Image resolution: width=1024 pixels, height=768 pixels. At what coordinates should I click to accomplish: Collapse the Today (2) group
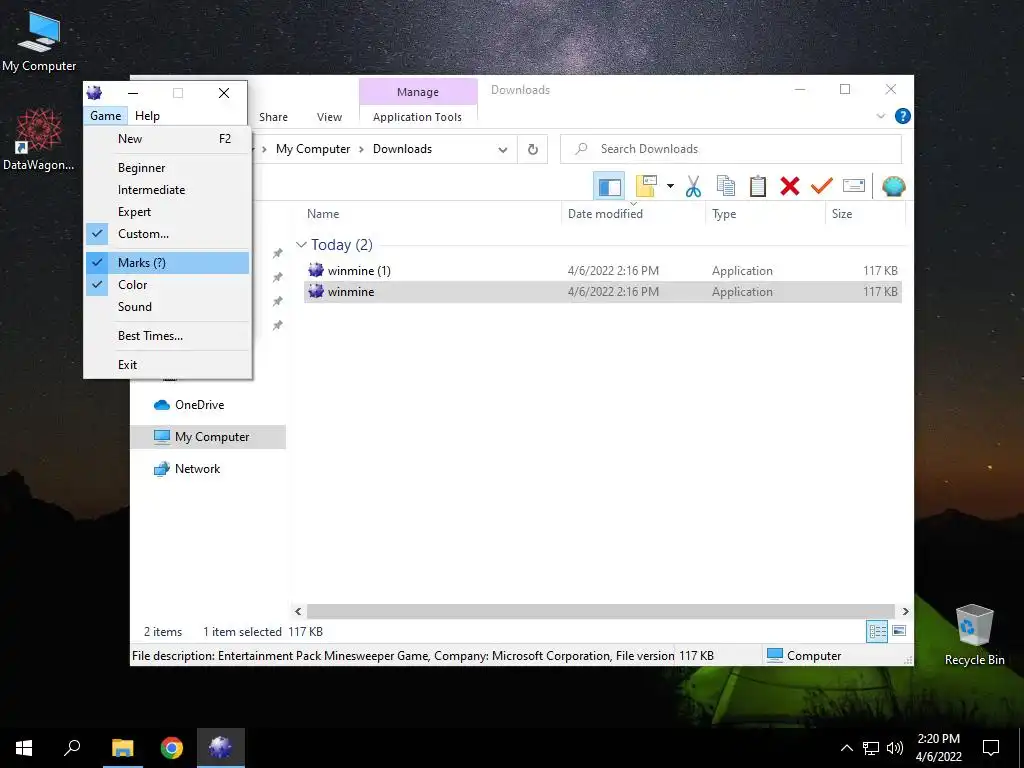(301, 245)
